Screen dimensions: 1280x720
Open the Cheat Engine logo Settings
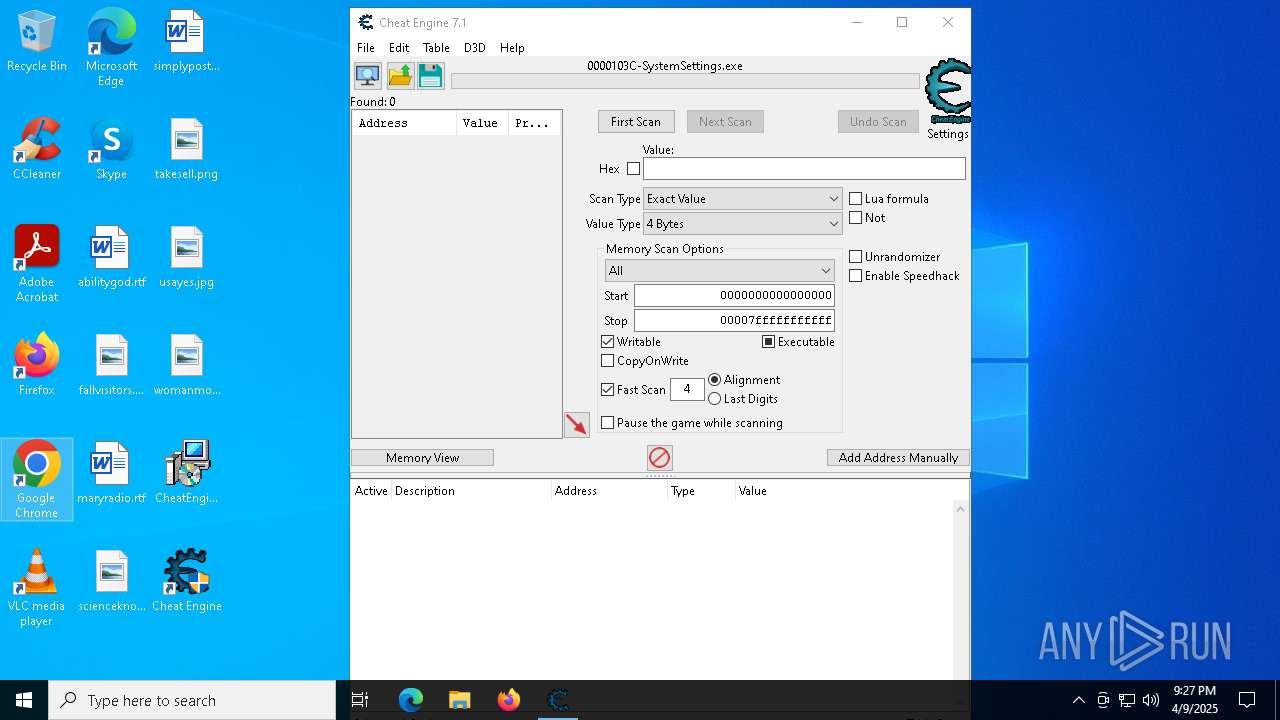tap(948, 99)
